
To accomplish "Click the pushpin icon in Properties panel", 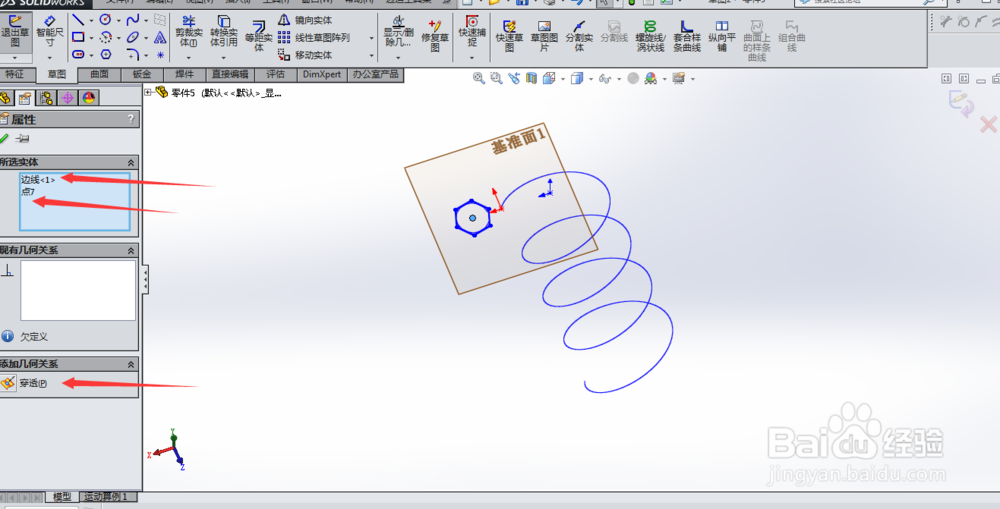I will click(22, 138).
